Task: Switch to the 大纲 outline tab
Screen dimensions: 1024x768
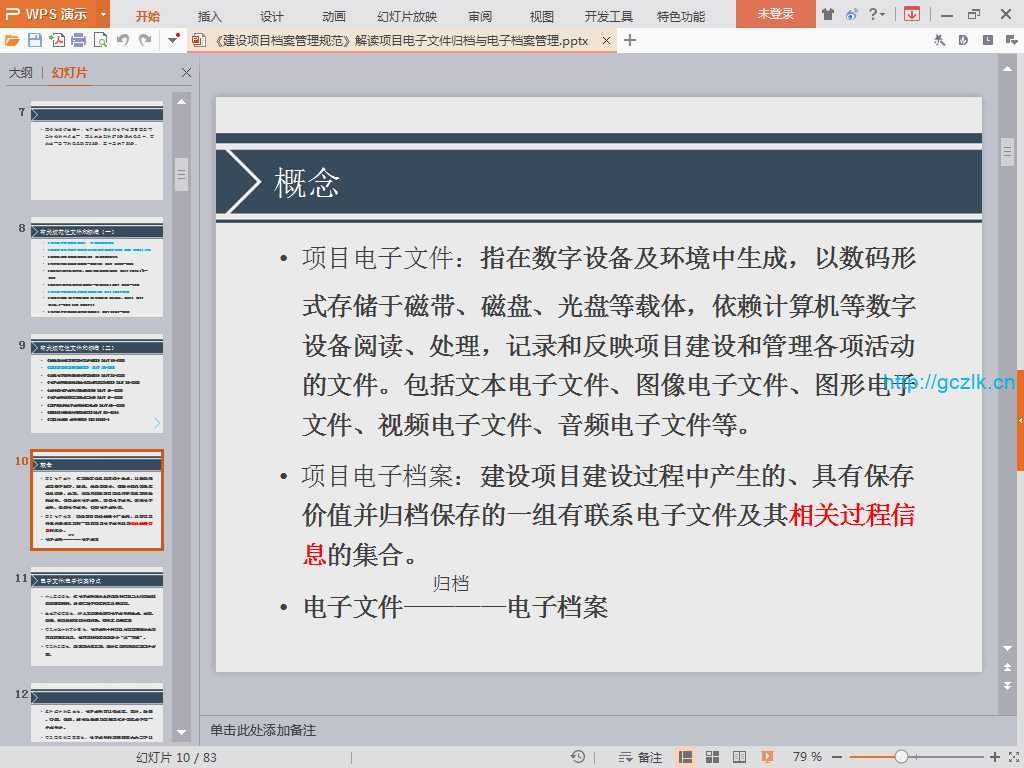Action: pos(20,73)
